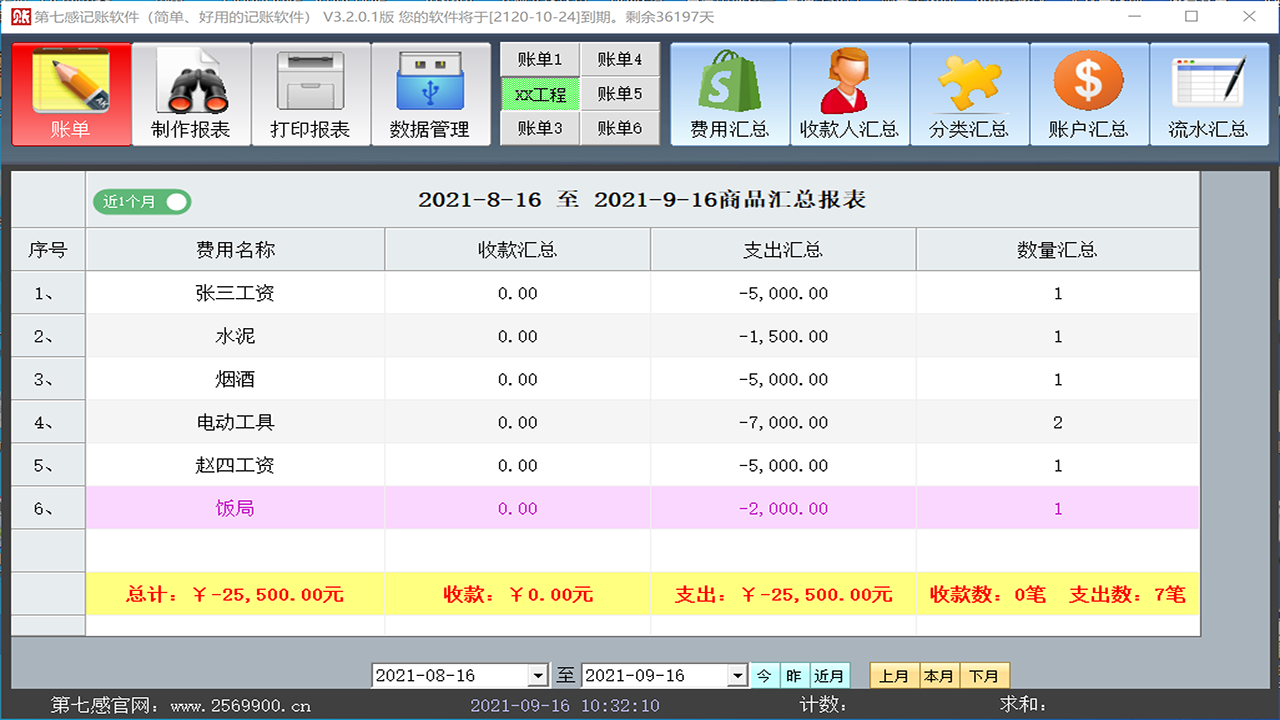Click the 账户汇总 dollar icon

click(1089, 93)
